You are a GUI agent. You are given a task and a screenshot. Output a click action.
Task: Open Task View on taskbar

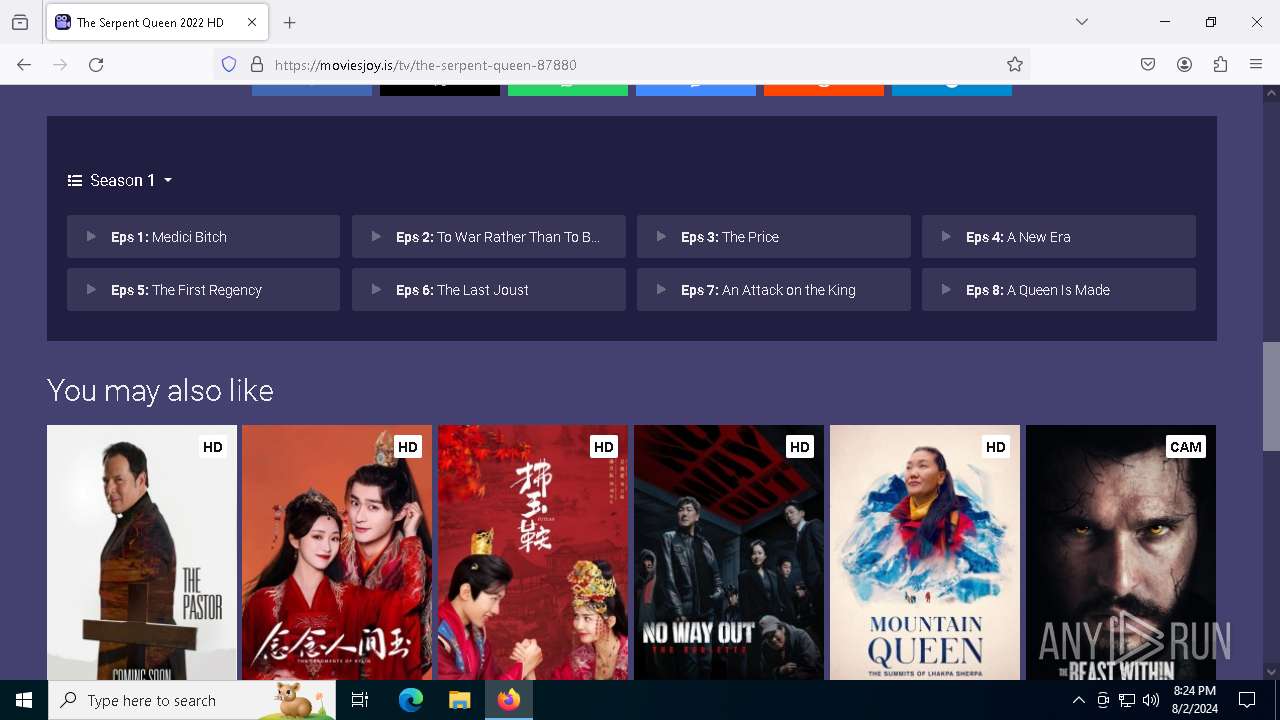(x=360, y=700)
